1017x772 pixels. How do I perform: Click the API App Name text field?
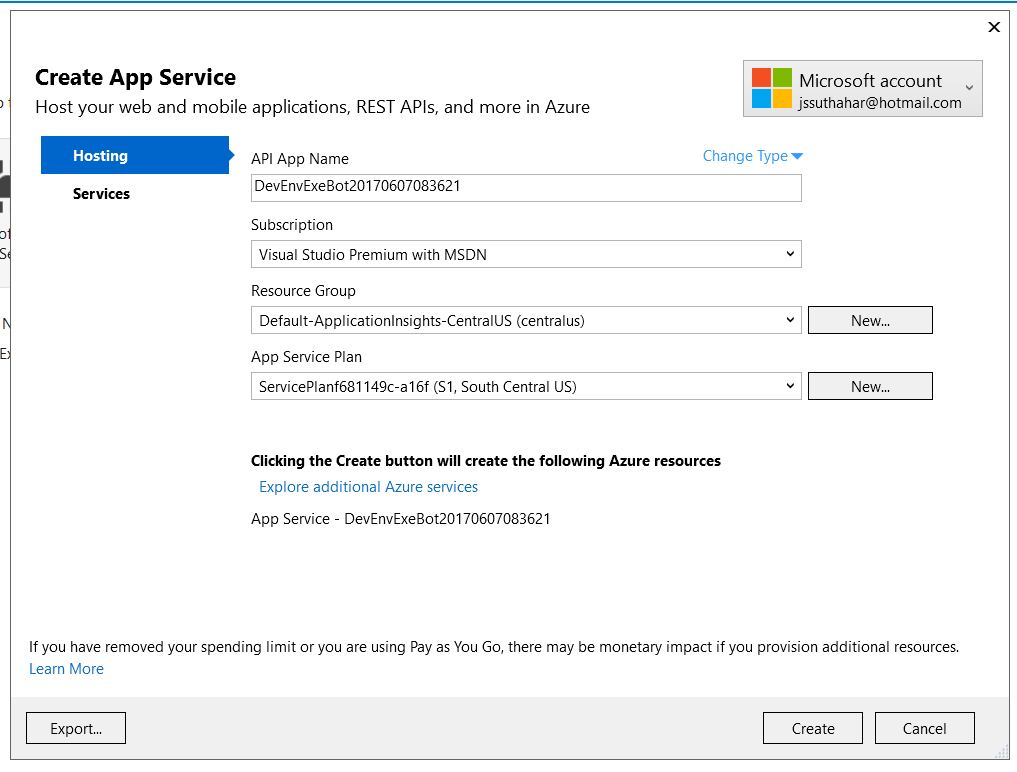pyautogui.click(x=526, y=187)
